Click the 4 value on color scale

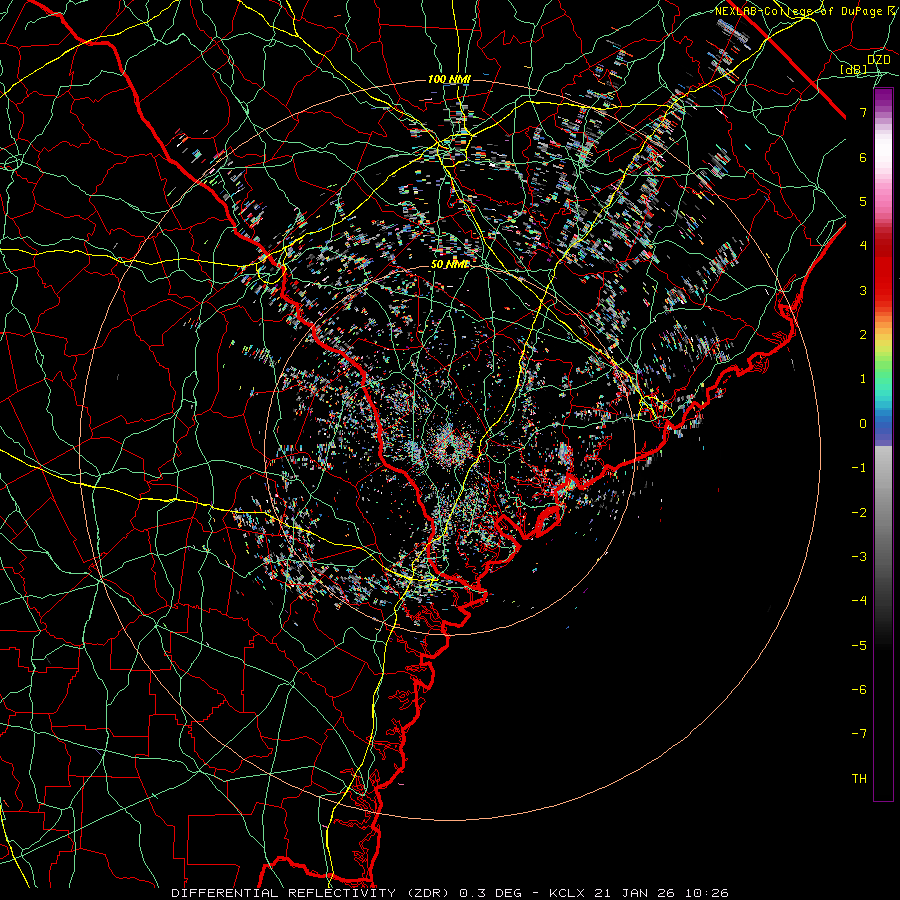click(x=863, y=246)
